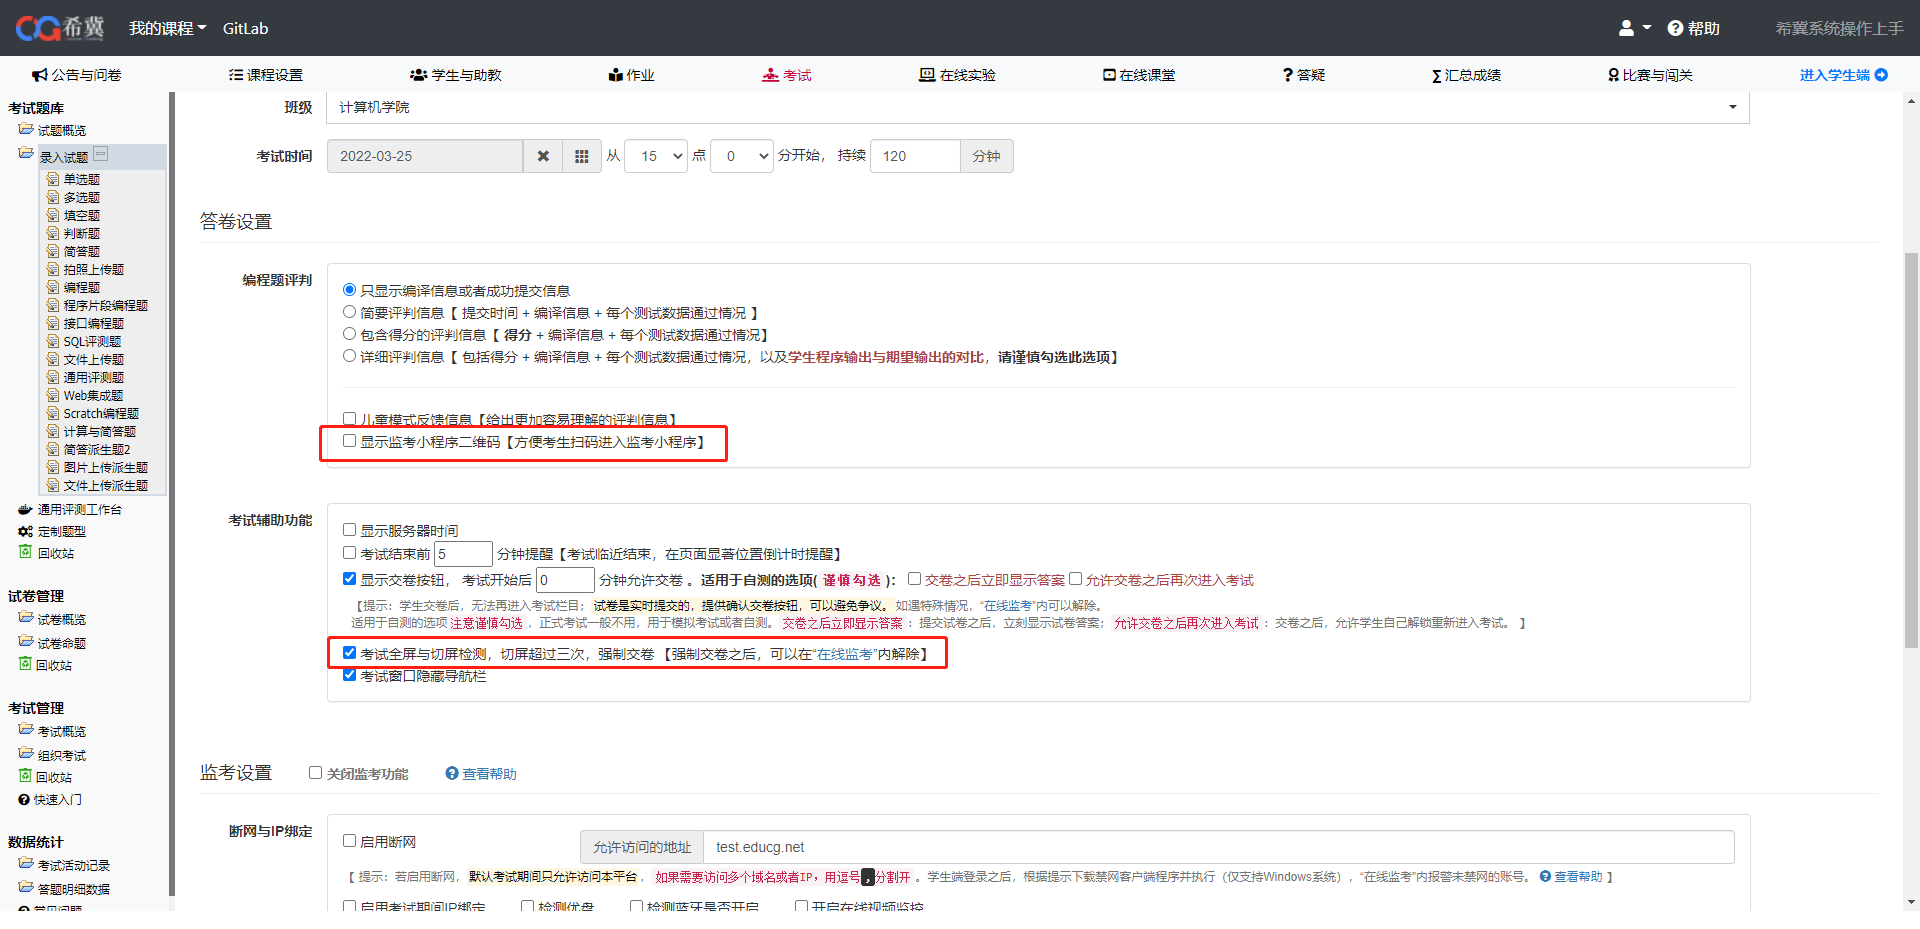Click the document icon next to 文件上传派生题
Image resolution: width=1920 pixels, height=929 pixels.
tap(53, 485)
